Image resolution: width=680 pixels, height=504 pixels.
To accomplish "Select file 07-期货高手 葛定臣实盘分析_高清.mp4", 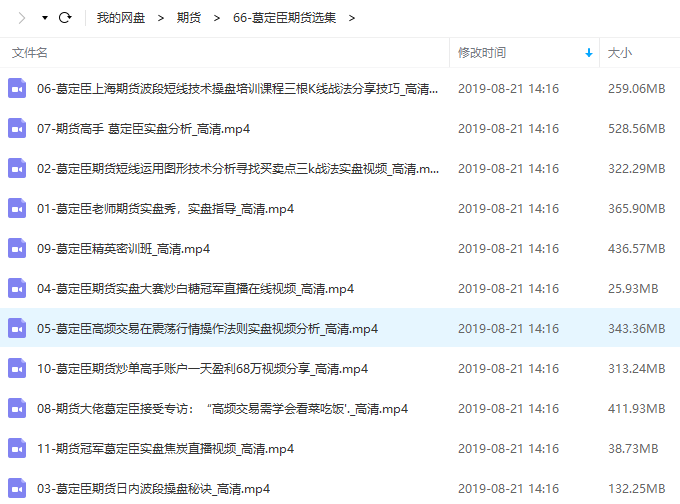I will tap(144, 129).
